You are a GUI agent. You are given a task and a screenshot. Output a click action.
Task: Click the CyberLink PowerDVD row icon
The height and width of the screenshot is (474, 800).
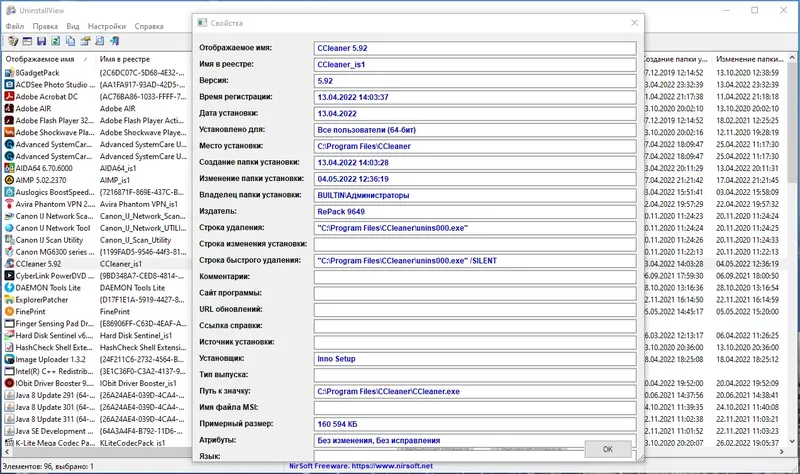click(9, 276)
